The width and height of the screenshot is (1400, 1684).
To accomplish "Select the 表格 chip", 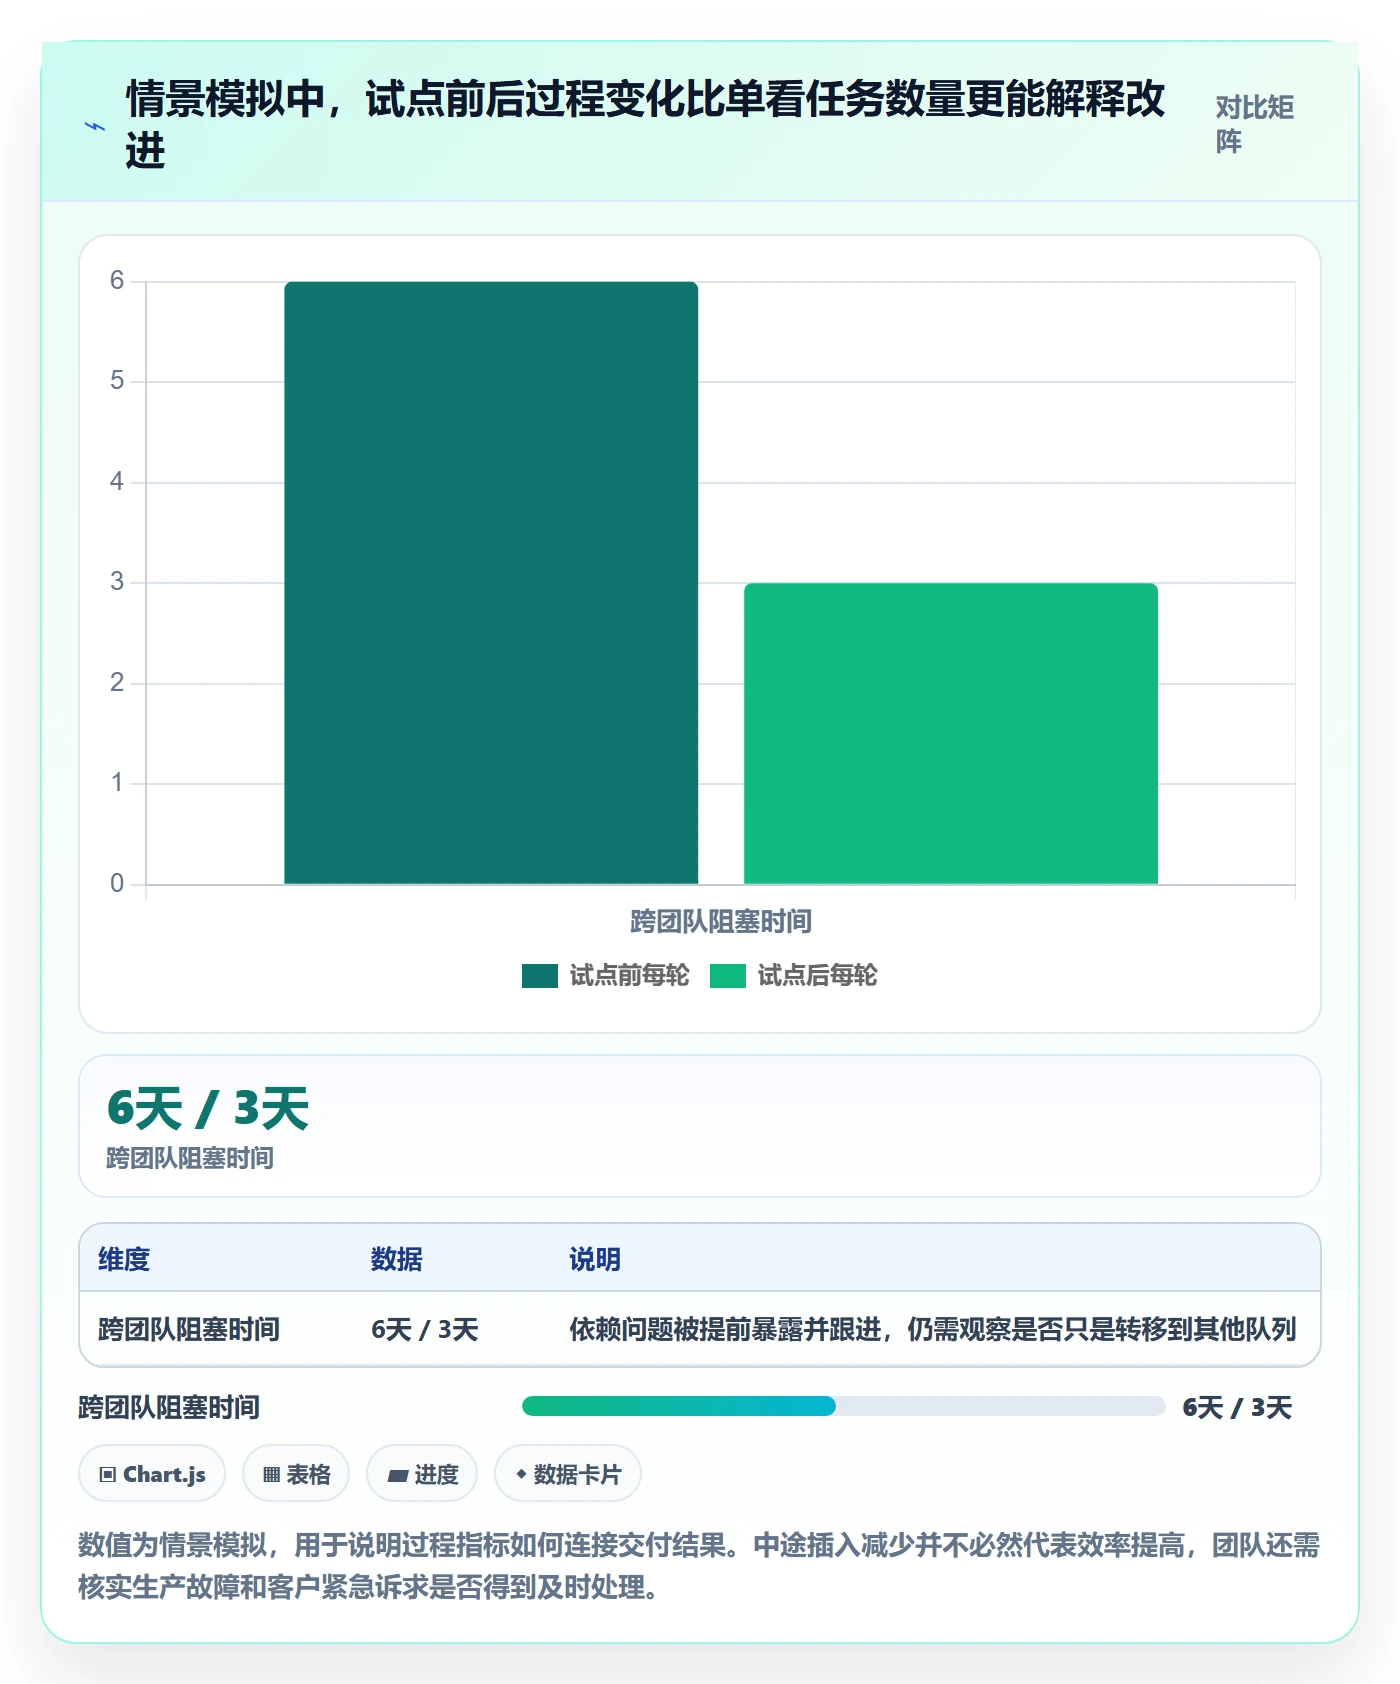I will 296,1474.
